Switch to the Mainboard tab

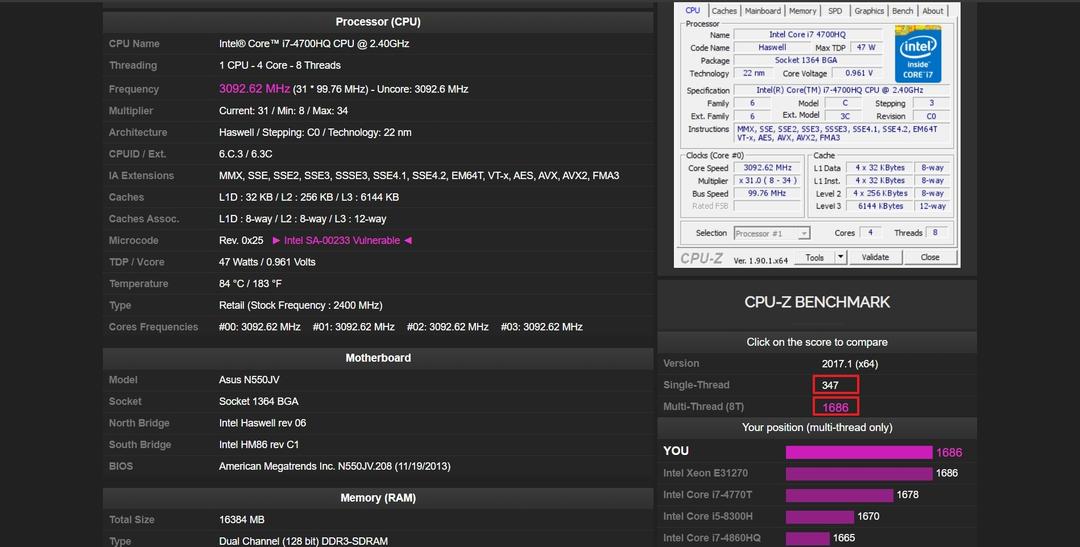pyautogui.click(x=763, y=11)
